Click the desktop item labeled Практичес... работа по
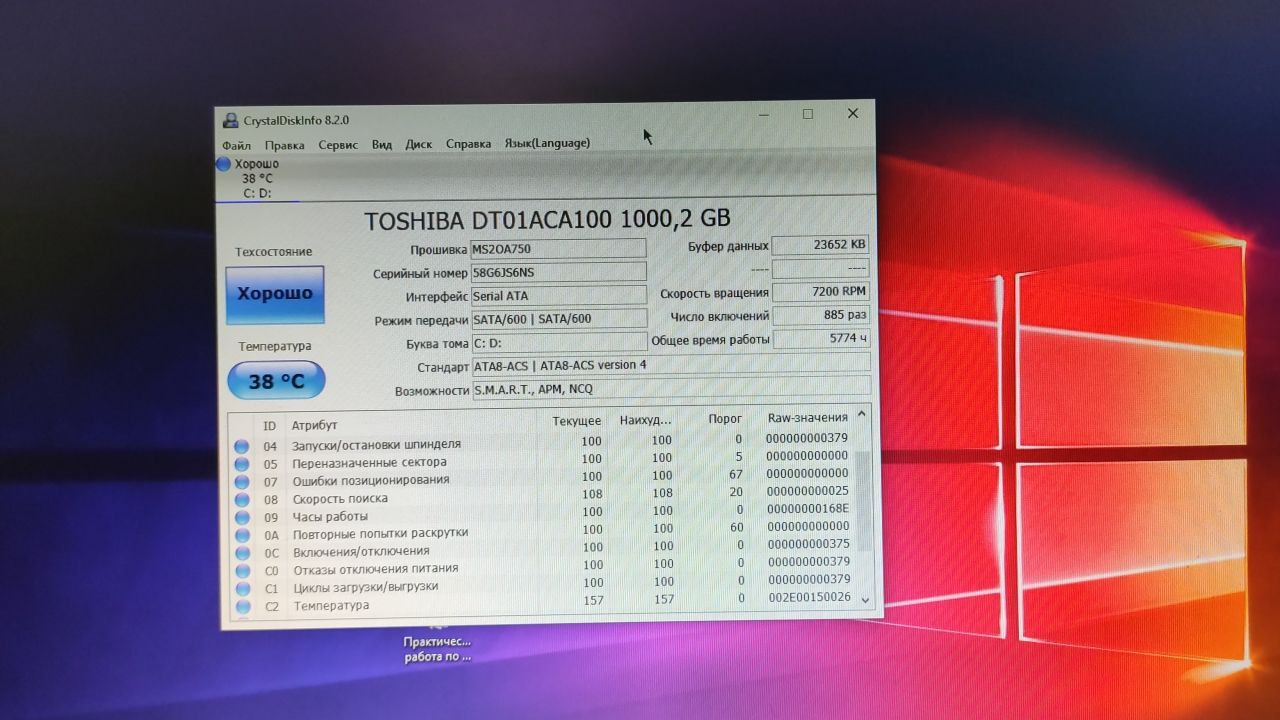The image size is (1280, 720). coord(437,649)
